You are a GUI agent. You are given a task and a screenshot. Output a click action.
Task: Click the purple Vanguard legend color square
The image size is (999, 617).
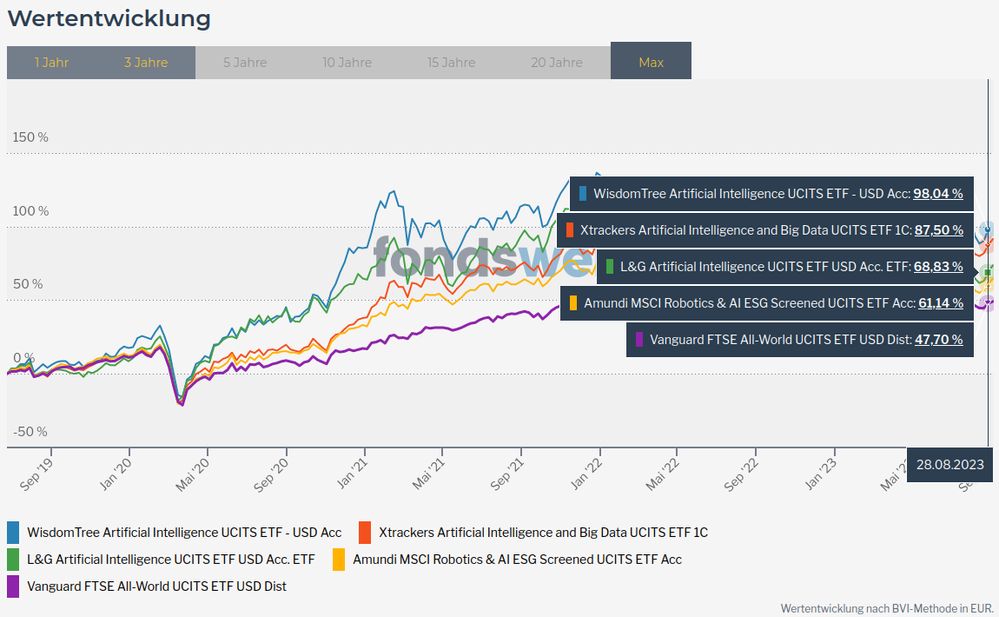click(x=14, y=586)
